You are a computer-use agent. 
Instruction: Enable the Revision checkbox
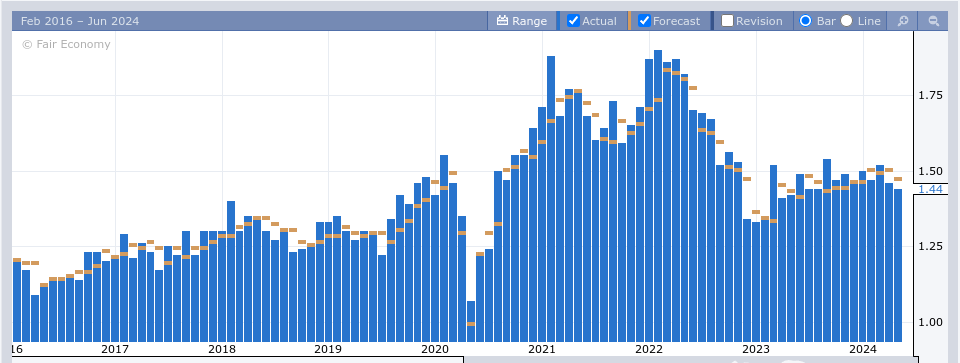[x=727, y=21]
